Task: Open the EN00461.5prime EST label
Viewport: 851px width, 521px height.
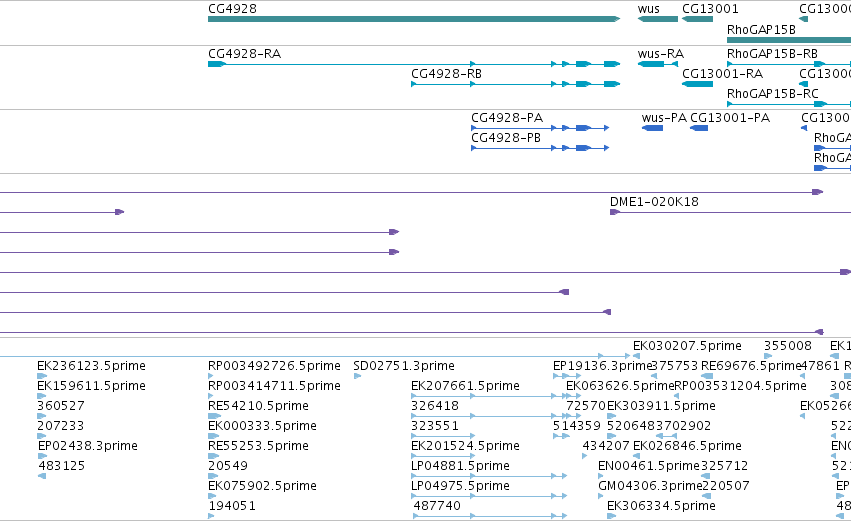Action: (649, 466)
